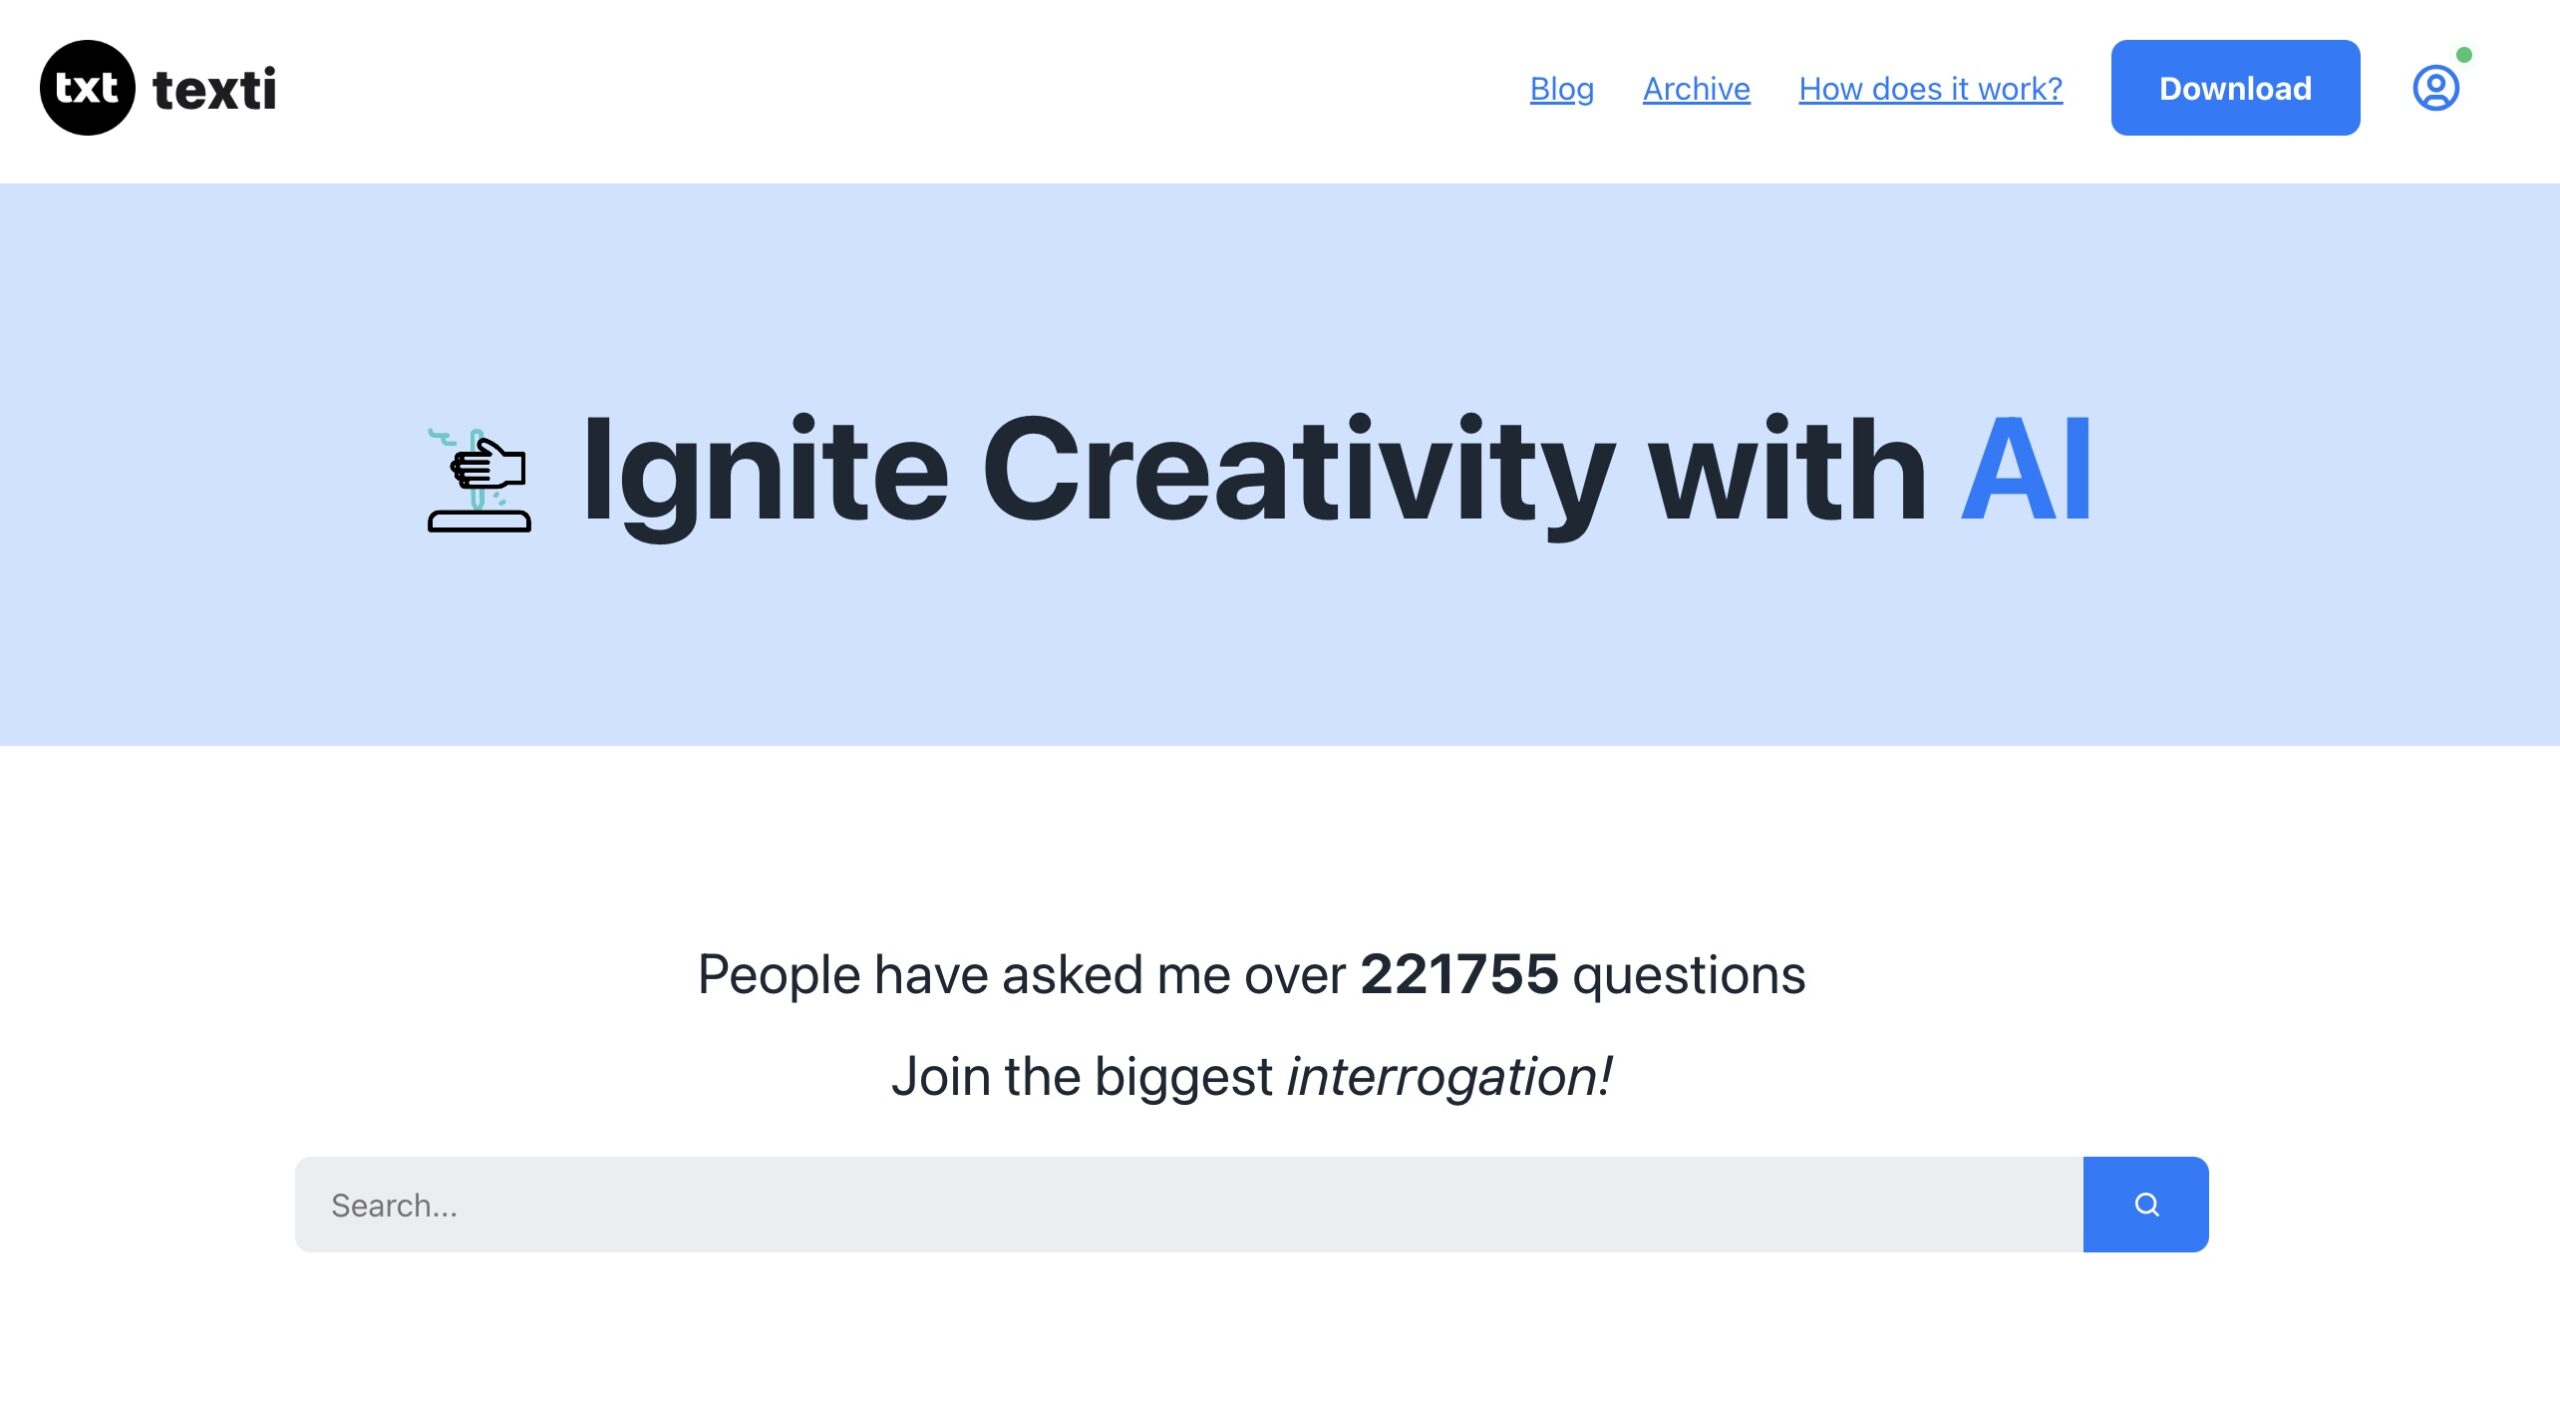Click the texti wordmark in the header

point(214,90)
